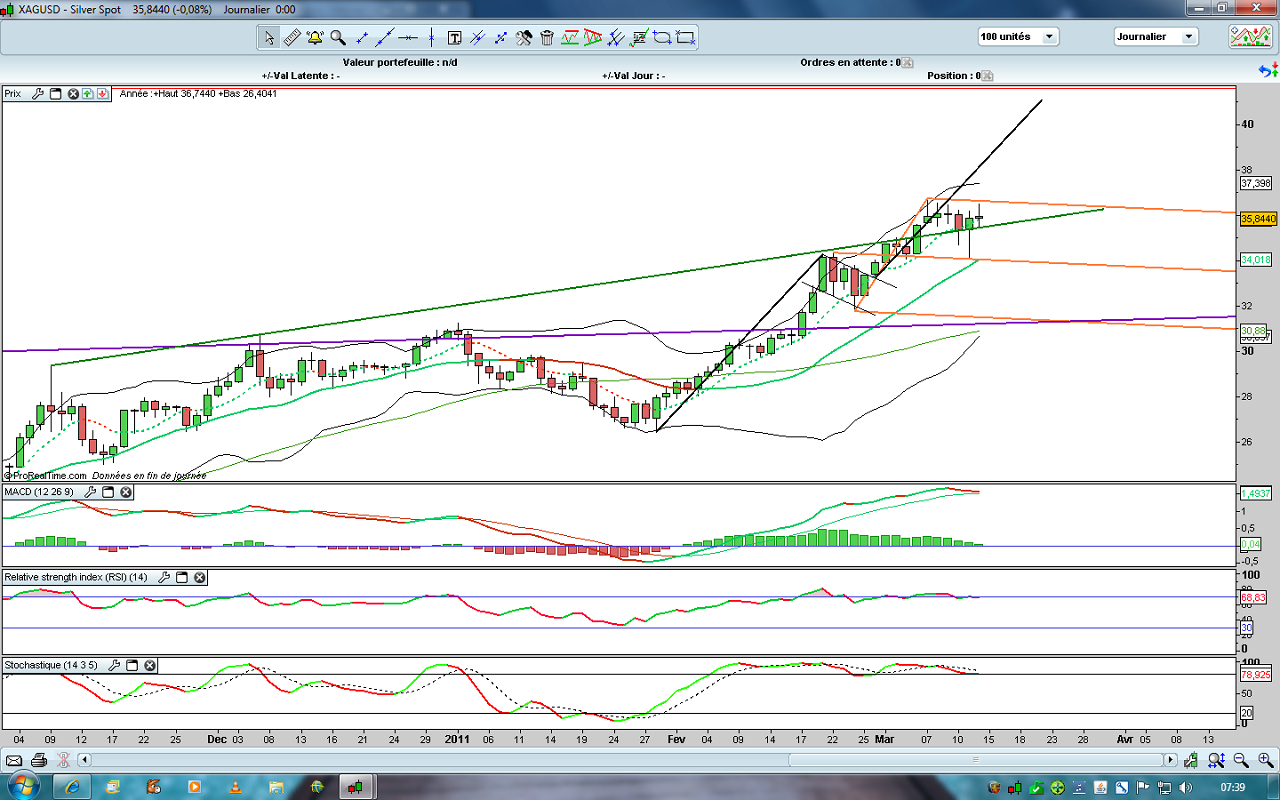Select the vertical line drawing tool

431,38
